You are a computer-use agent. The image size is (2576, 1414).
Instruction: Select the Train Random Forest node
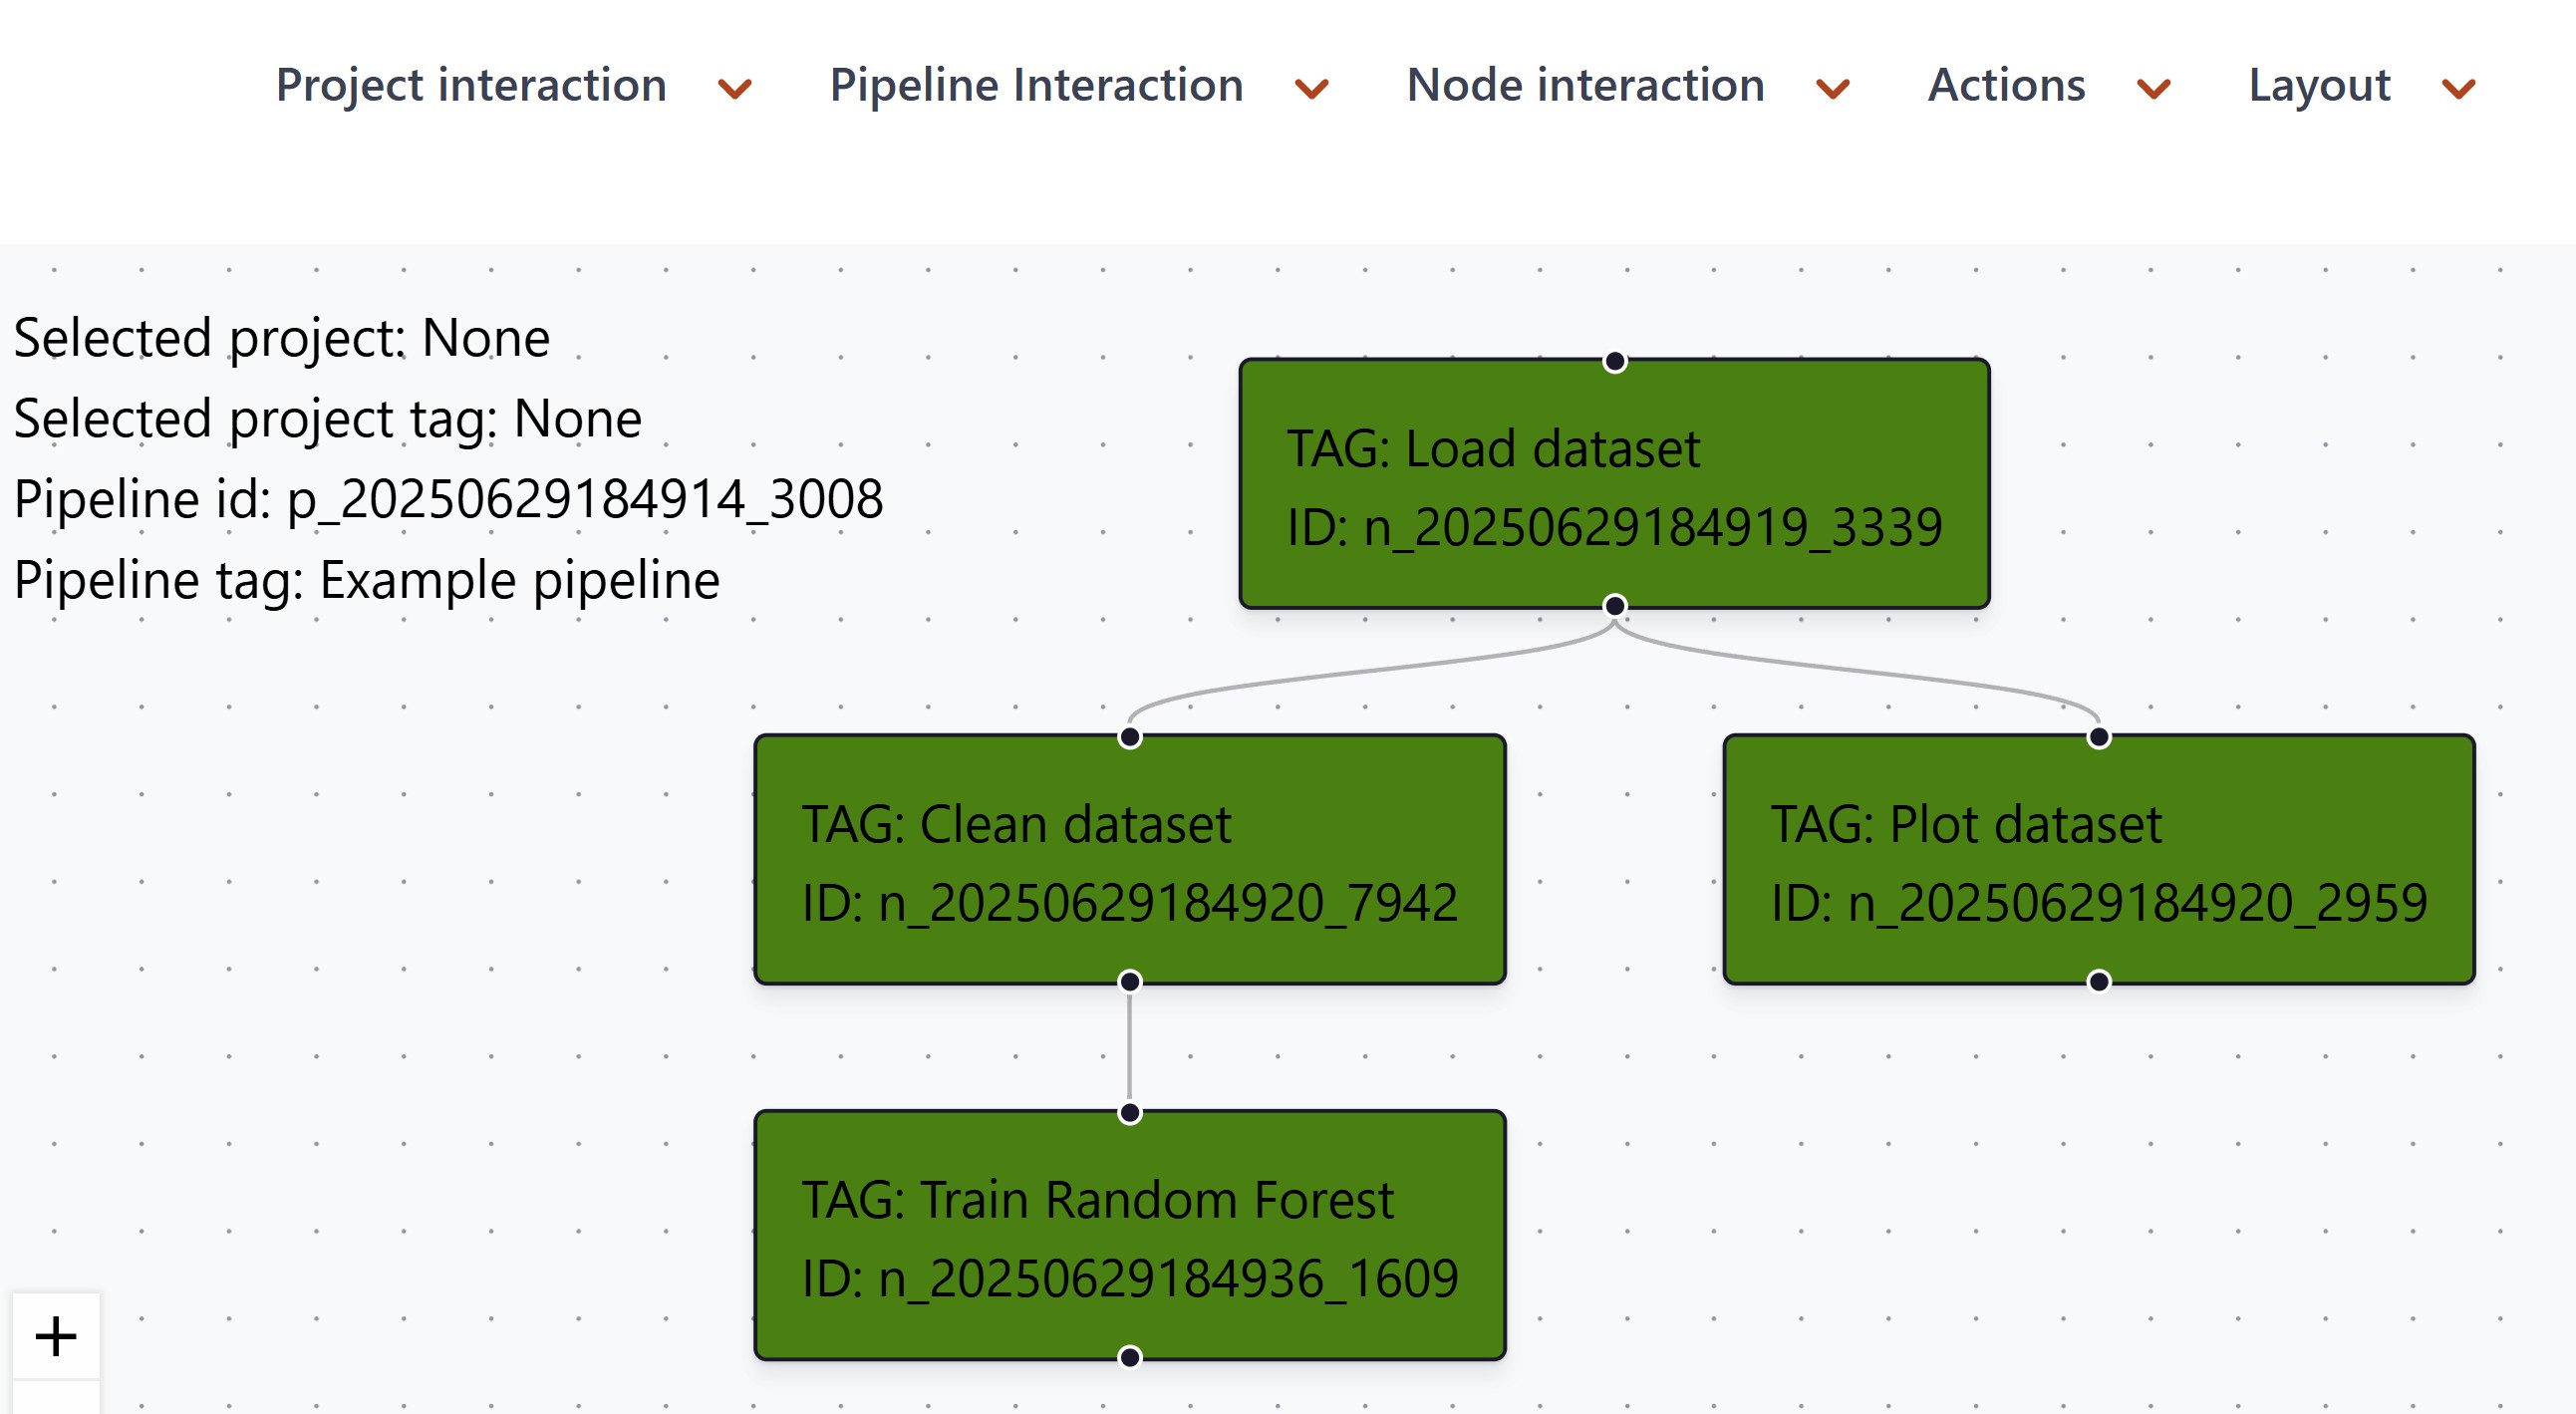click(1130, 1235)
